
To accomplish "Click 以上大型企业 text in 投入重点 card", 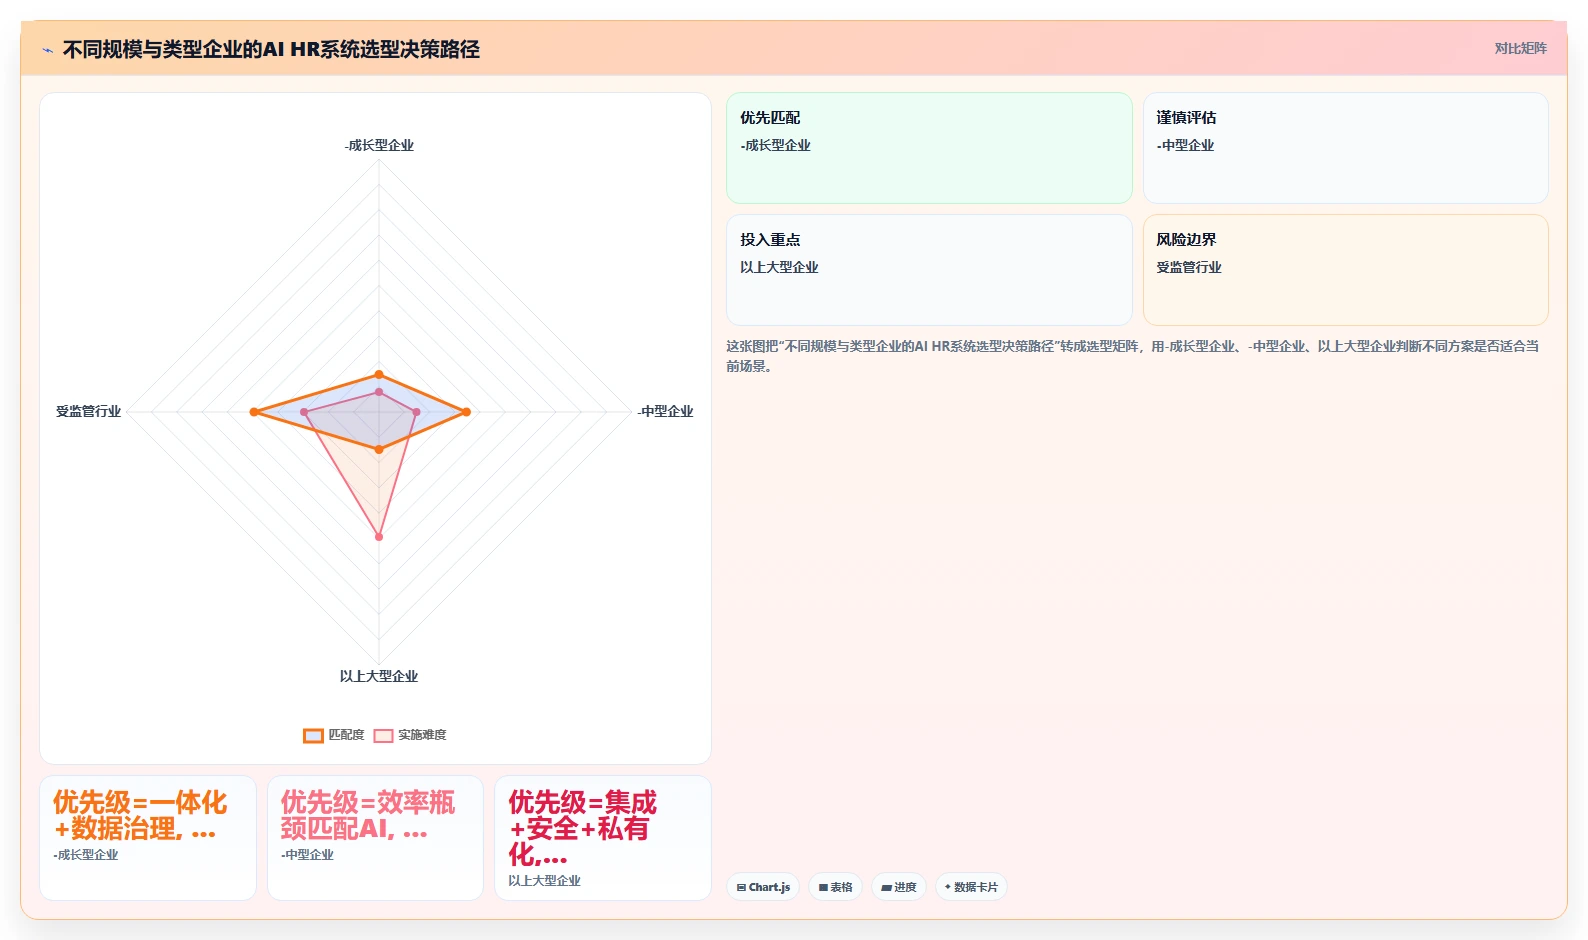I will click(779, 267).
